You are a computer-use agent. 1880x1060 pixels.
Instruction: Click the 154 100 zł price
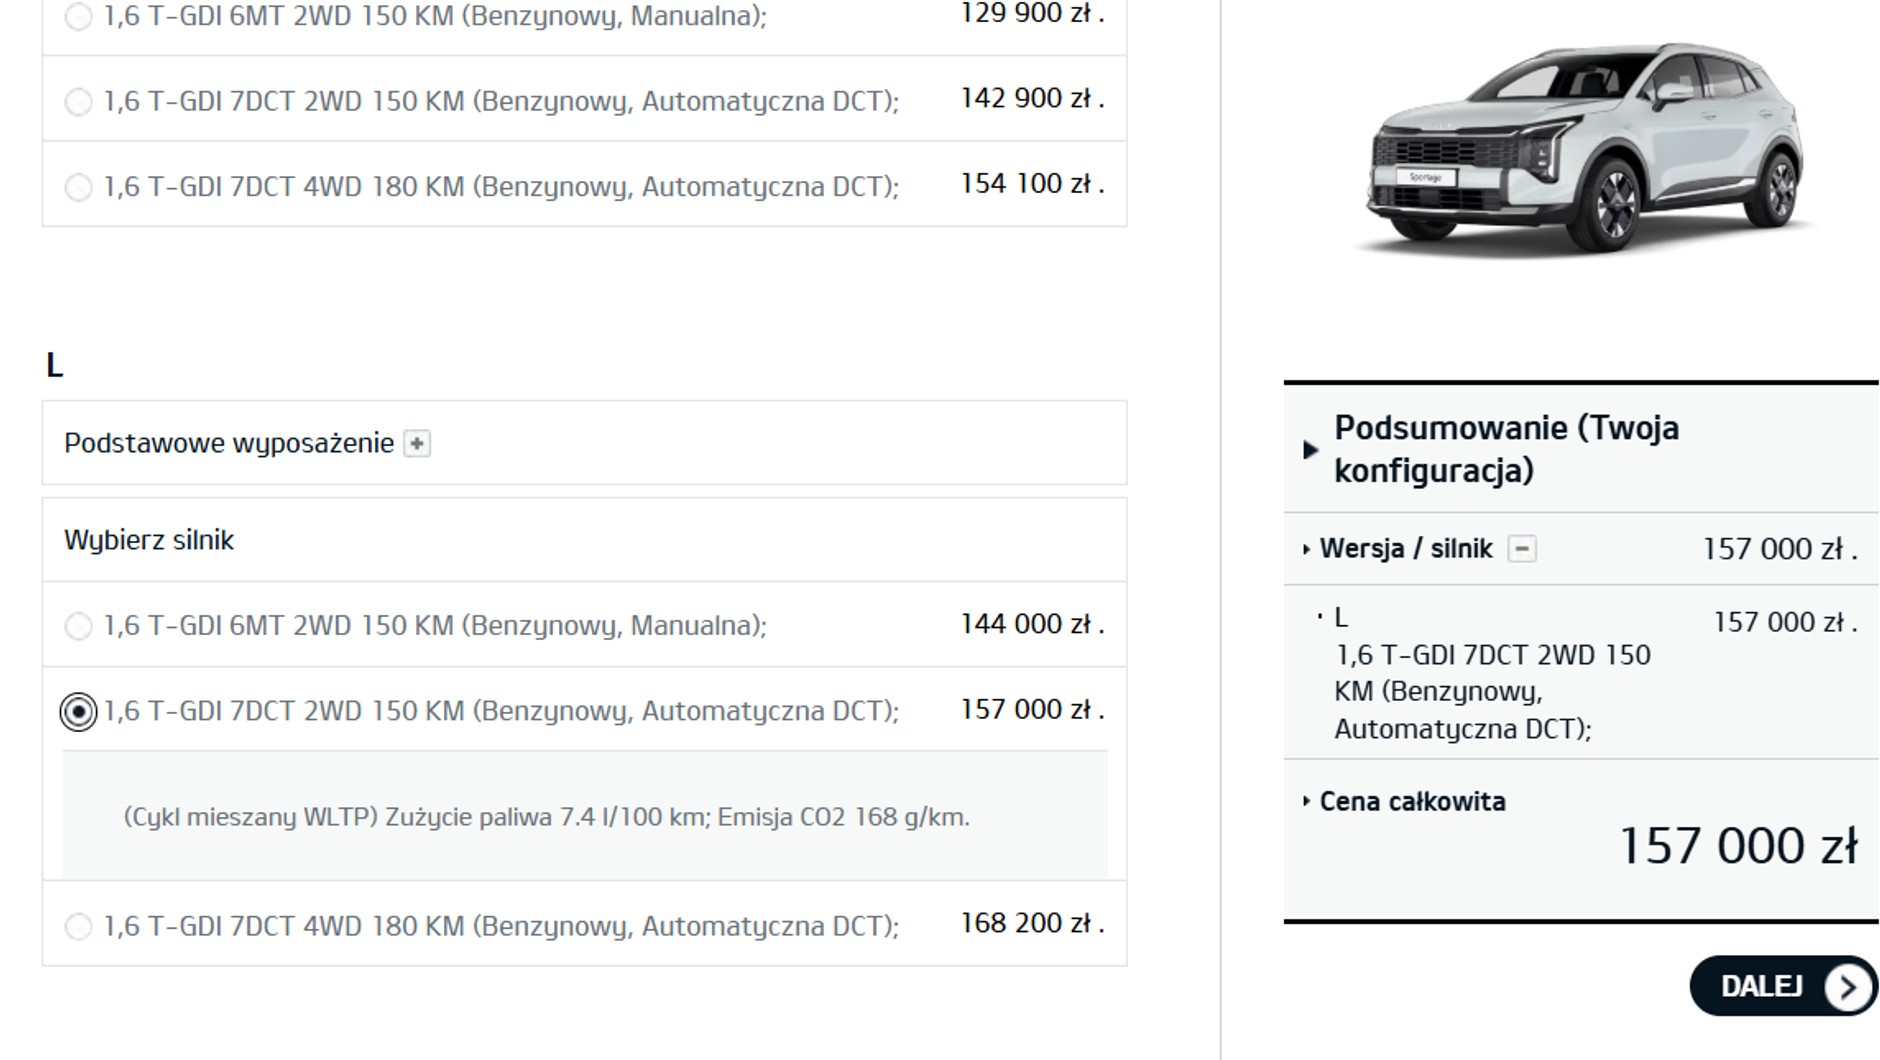(x=1032, y=184)
